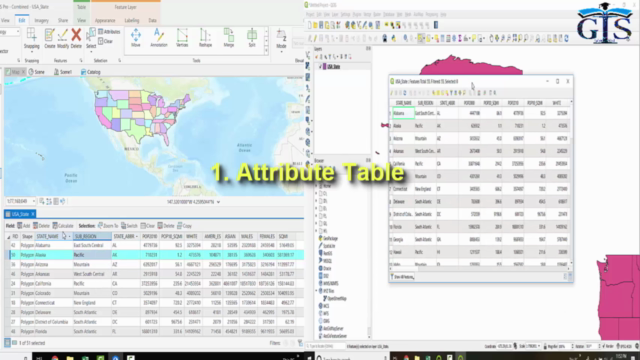The width and height of the screenshot is (640, 360).
Task: Expand the Tools gallery with bottom arrow
Action: click(267, 51)
